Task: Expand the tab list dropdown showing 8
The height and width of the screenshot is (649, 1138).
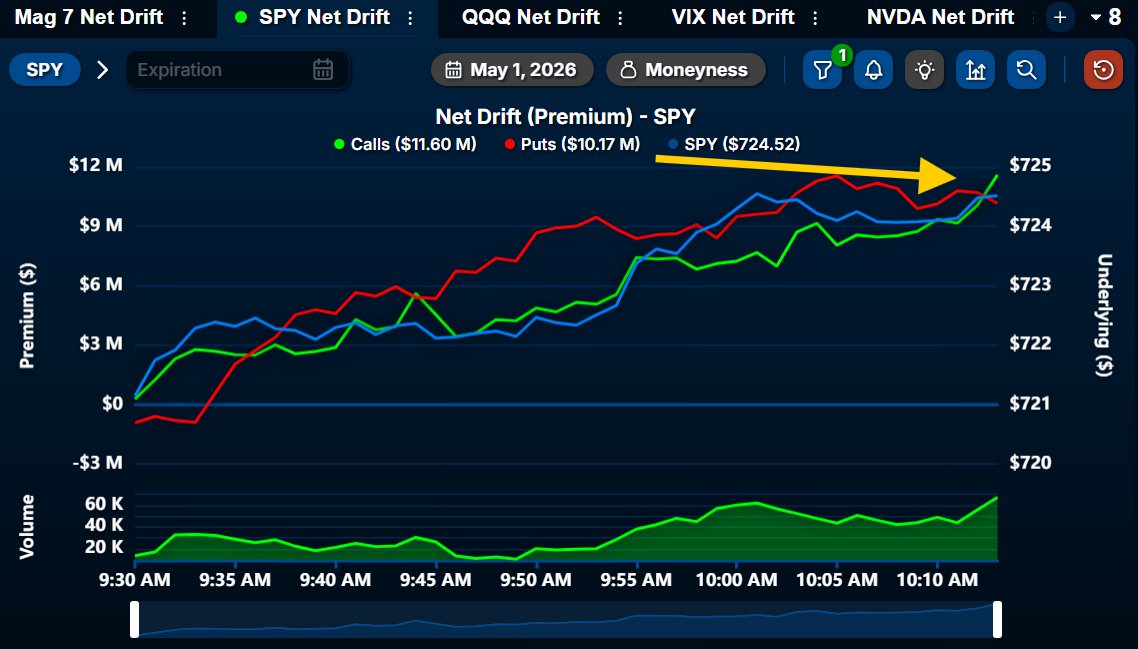Action: point(1106,17)
